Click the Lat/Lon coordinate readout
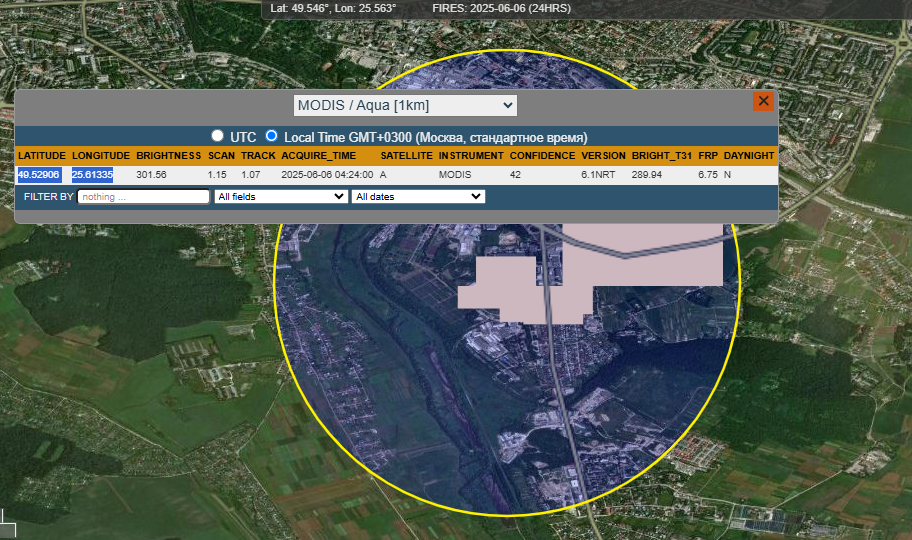 (x=333, y=8)
